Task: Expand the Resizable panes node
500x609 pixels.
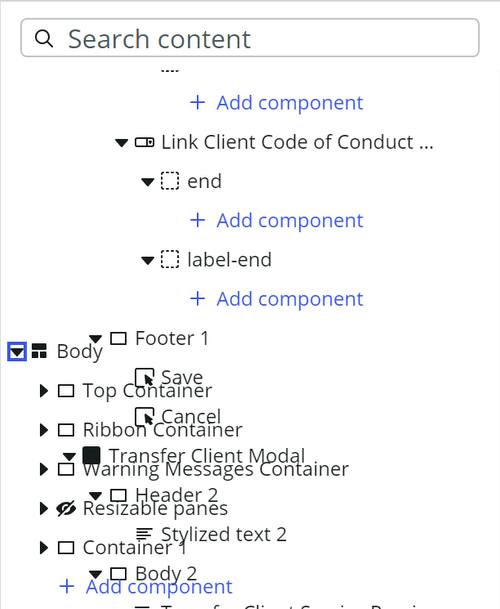Action: tap(44, 508)
